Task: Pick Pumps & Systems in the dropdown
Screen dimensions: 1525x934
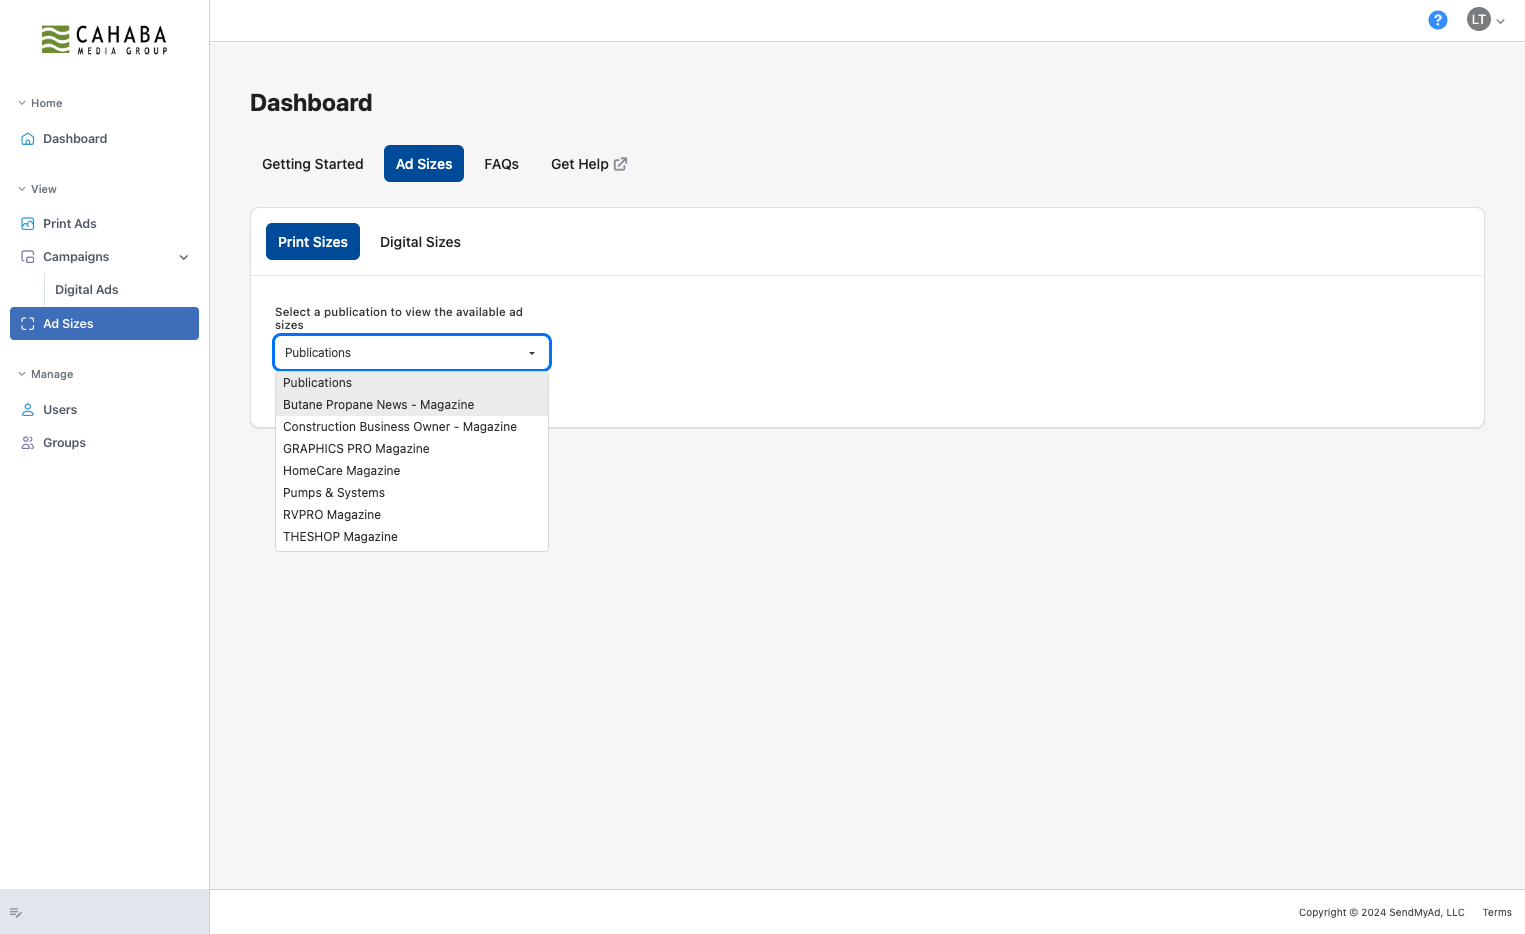Action: click(x=412, y=493)
